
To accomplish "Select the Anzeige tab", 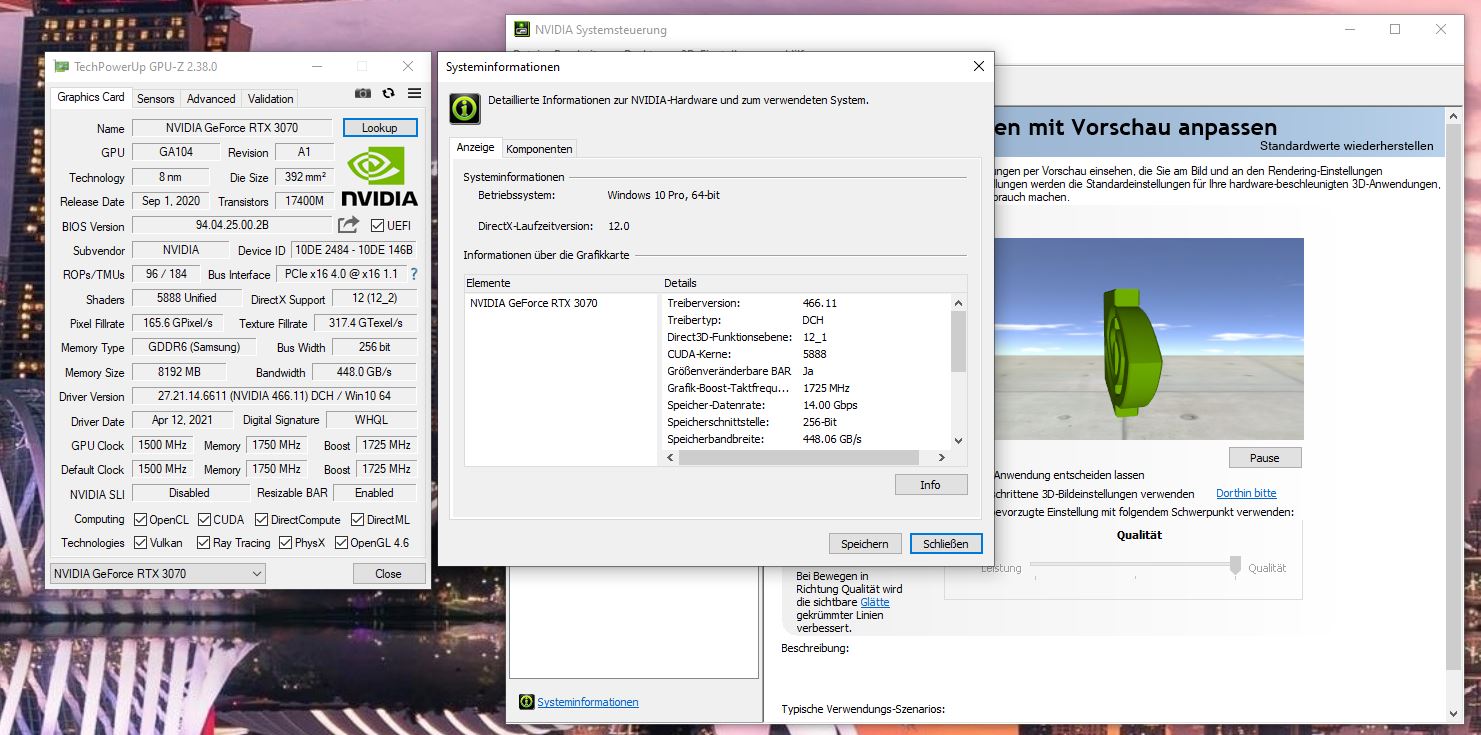I will 475,147.
